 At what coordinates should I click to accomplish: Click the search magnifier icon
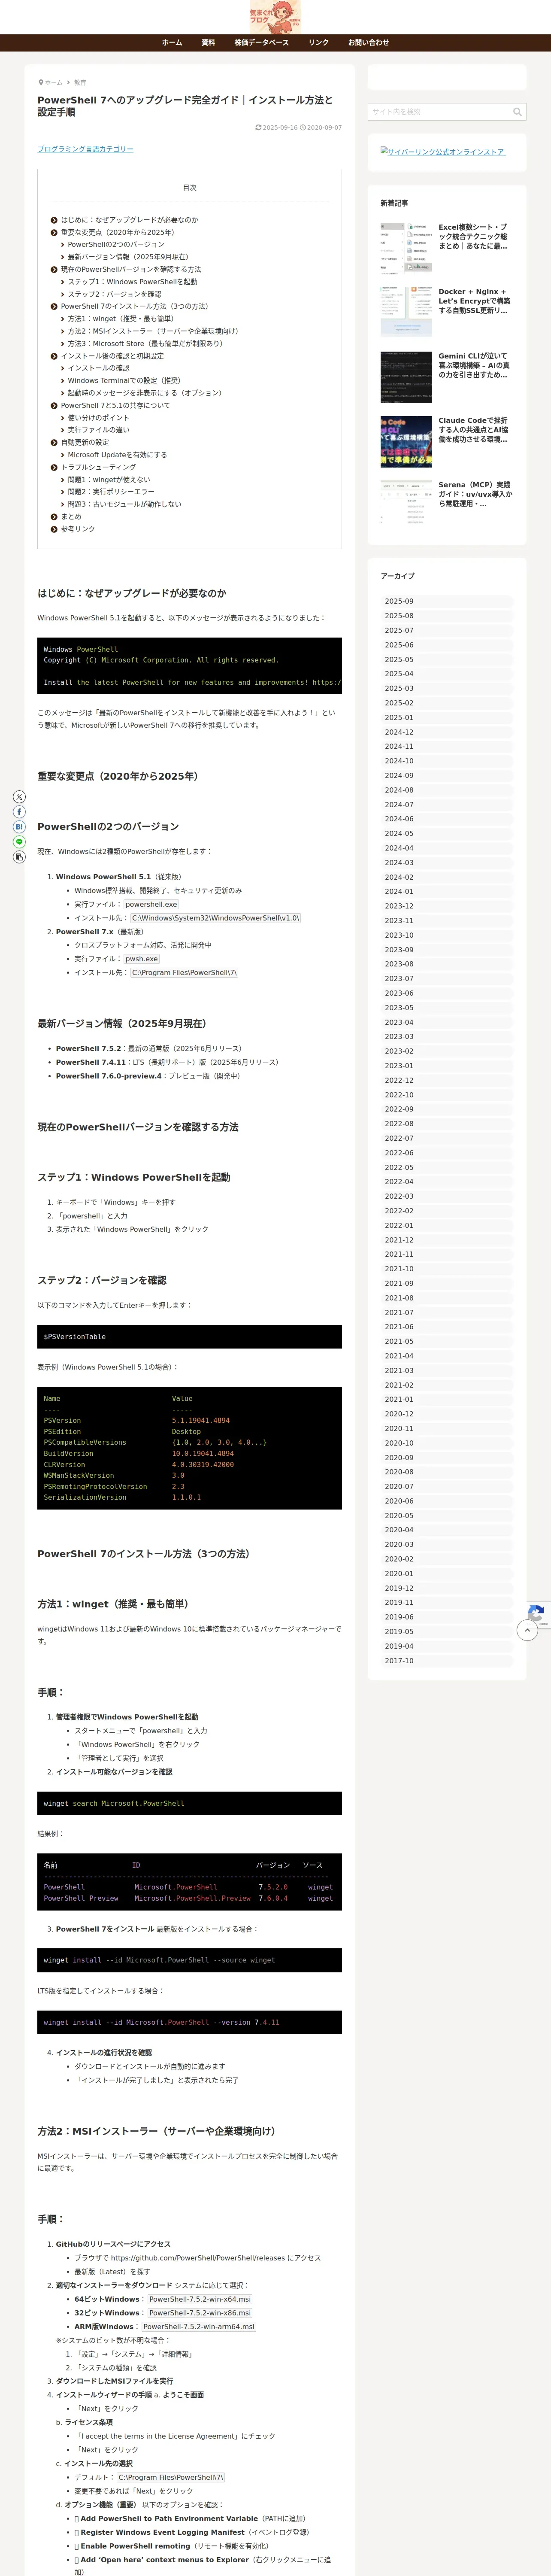(517, 112)
